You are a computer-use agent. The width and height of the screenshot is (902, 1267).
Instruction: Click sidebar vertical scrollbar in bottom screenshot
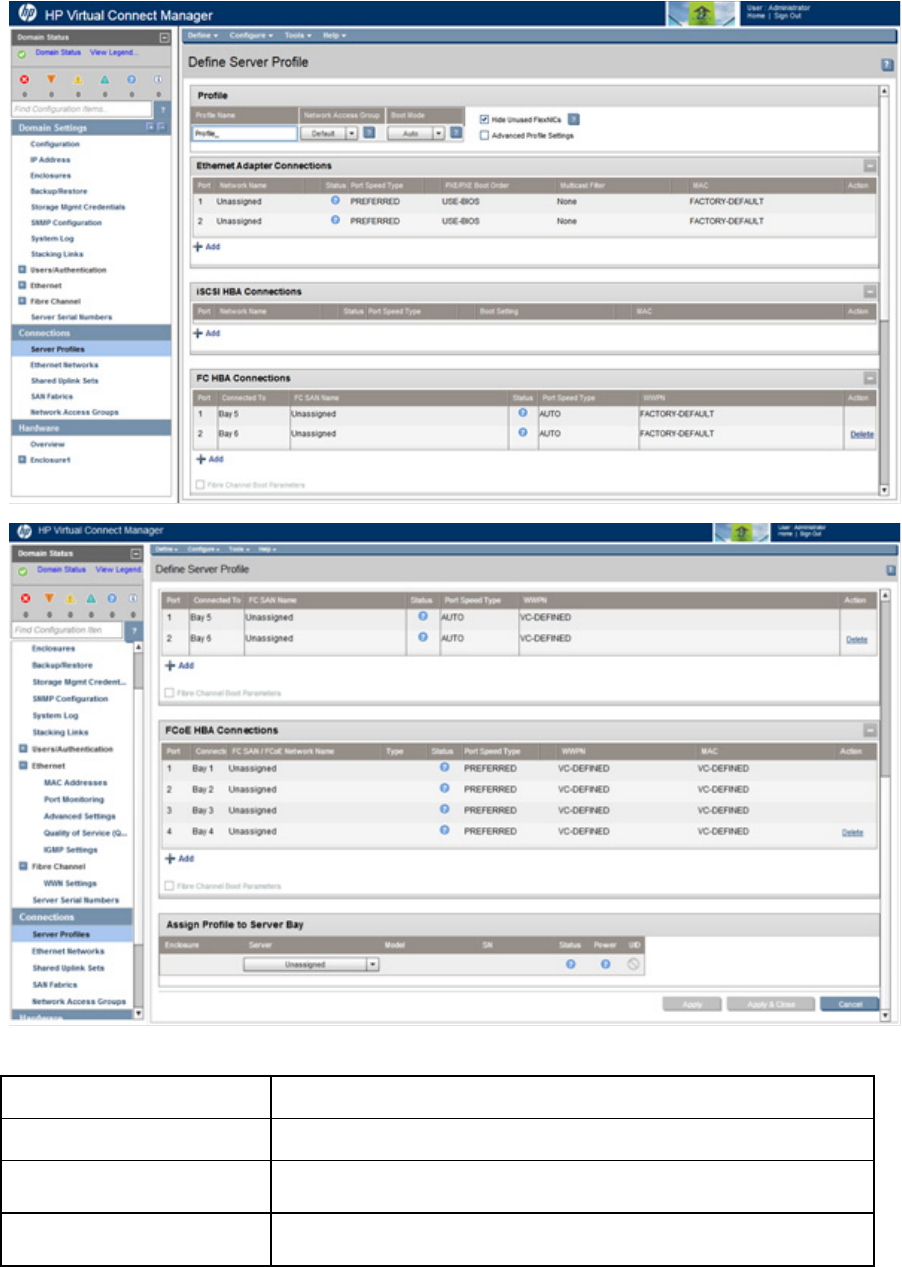tap(139, 830)
